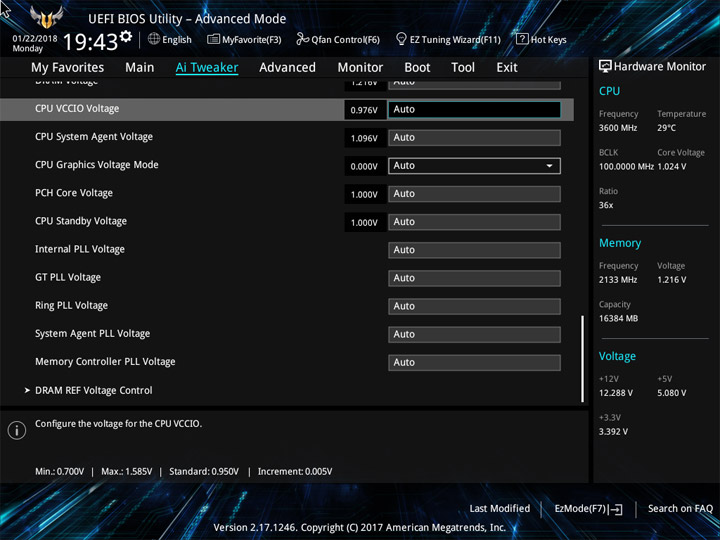Open Qfan Control(F6) fan icon
The height and width of the screenshot is (540, 720).
301,40
